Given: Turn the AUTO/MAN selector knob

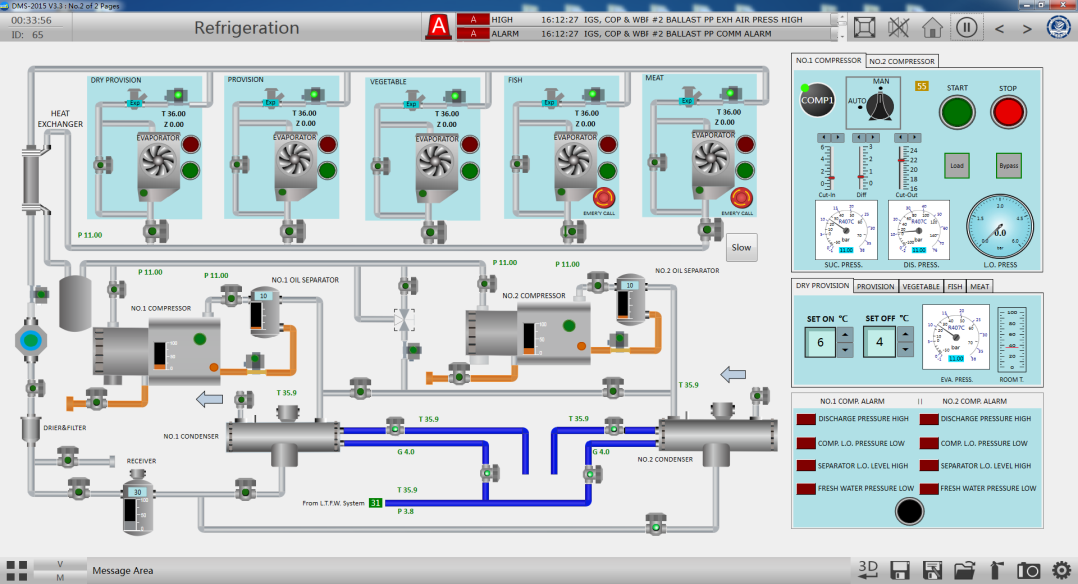Looking at the screenshot, I should tap(880, 106).
